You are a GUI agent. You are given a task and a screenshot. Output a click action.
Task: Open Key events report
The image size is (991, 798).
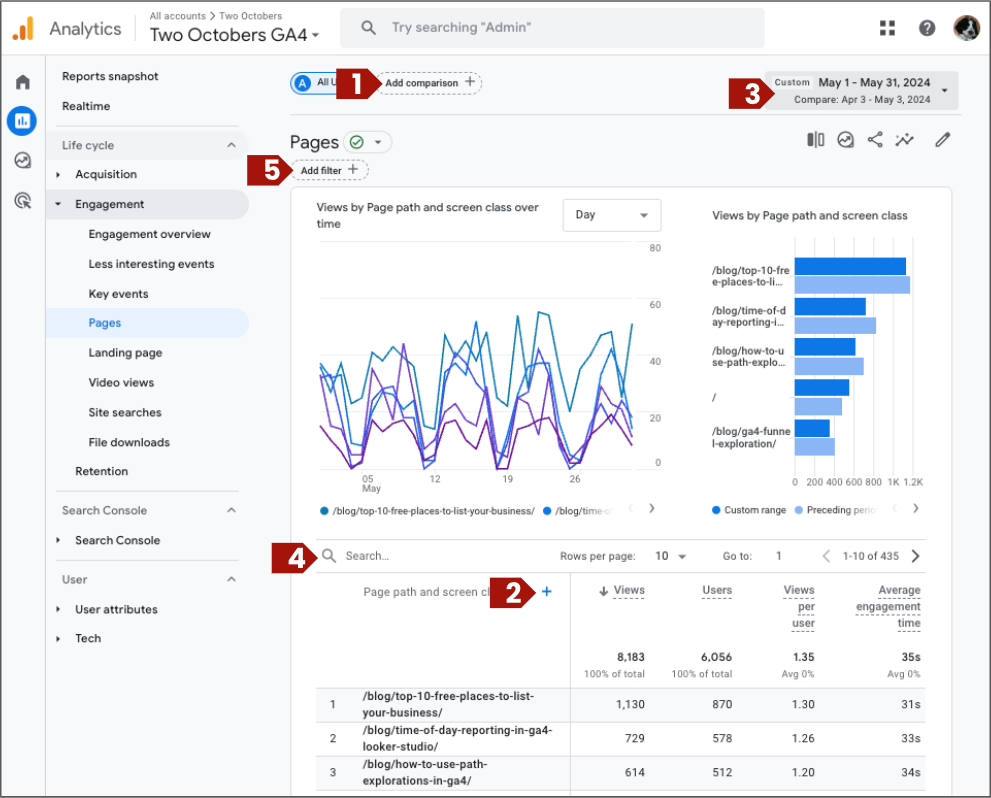point(118,294)
